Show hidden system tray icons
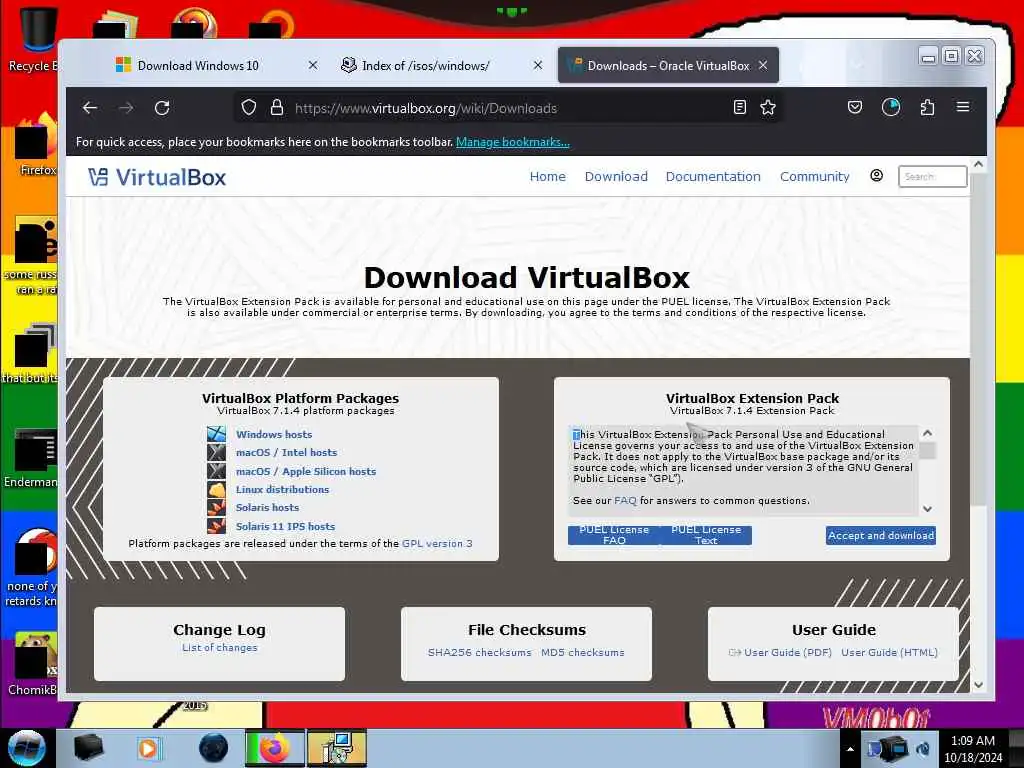The width and height of the screenshot is (1024, 768). 850,750
